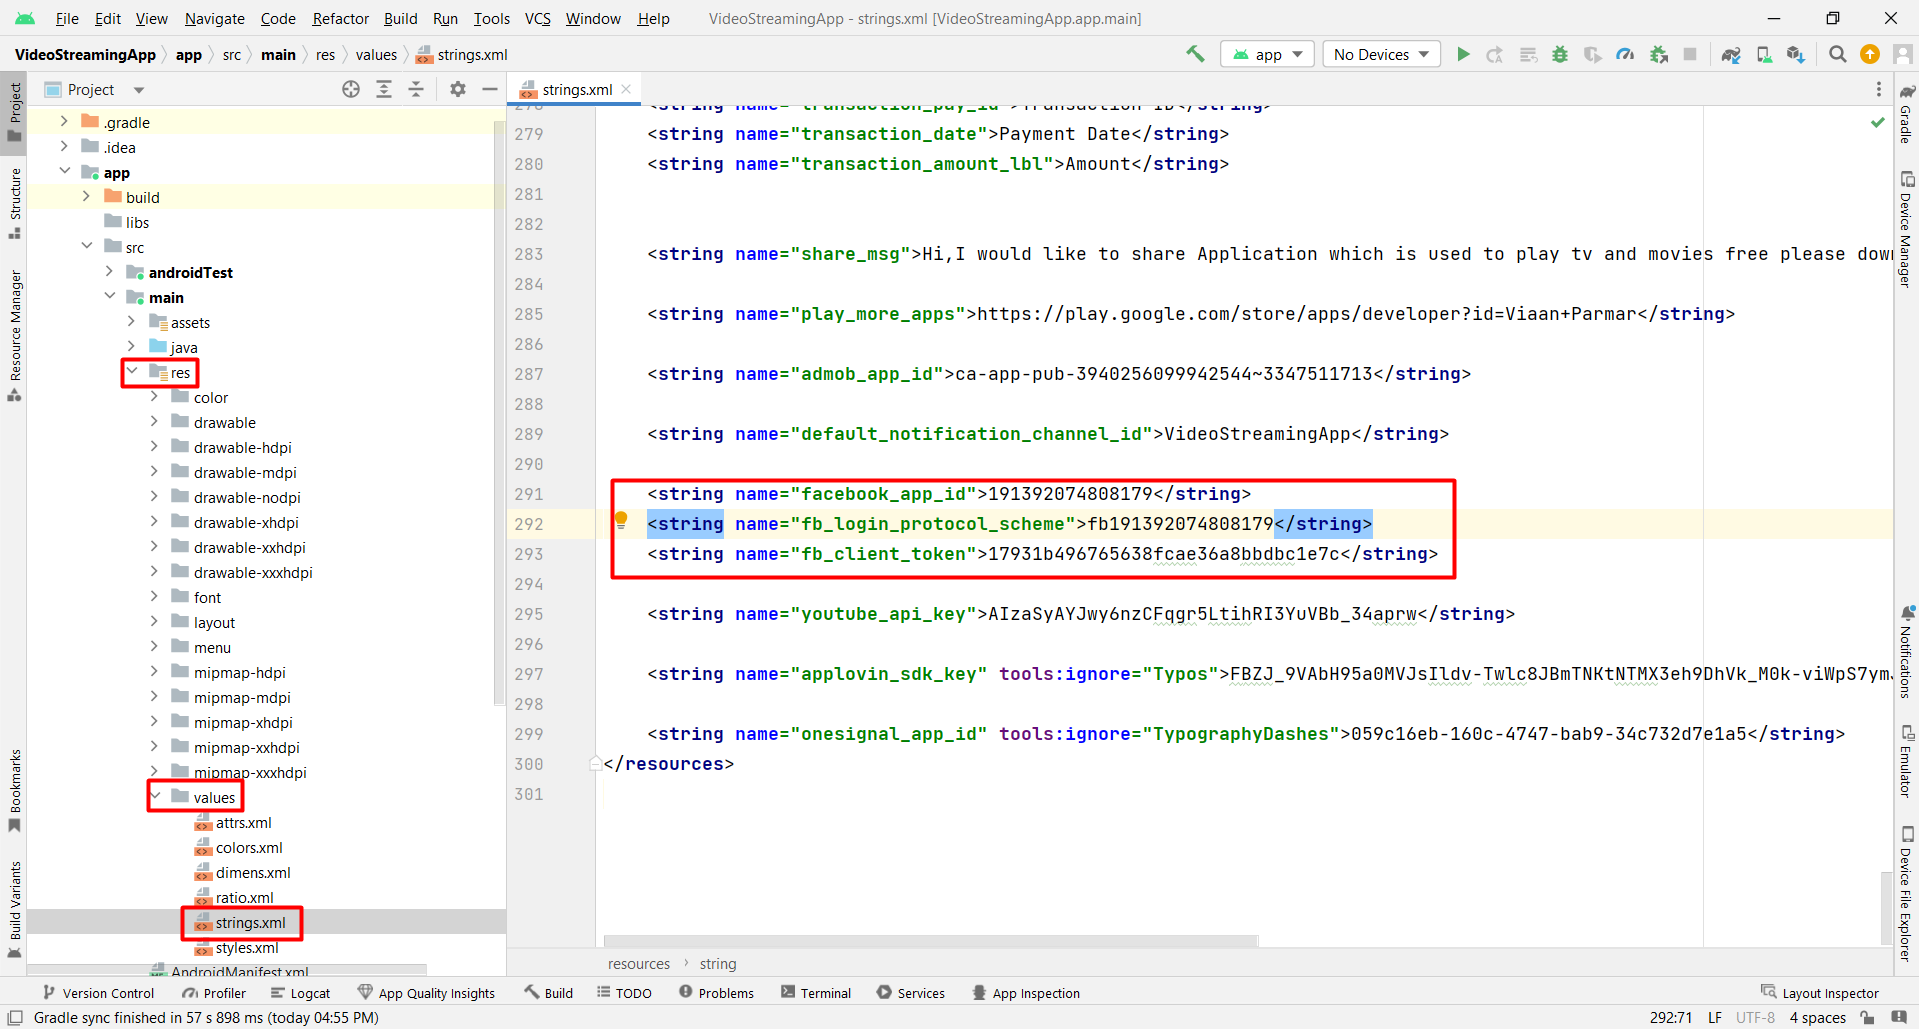Expand the layout folder
This screenshot has width=1919, height=1029.
tap(155, 621)
